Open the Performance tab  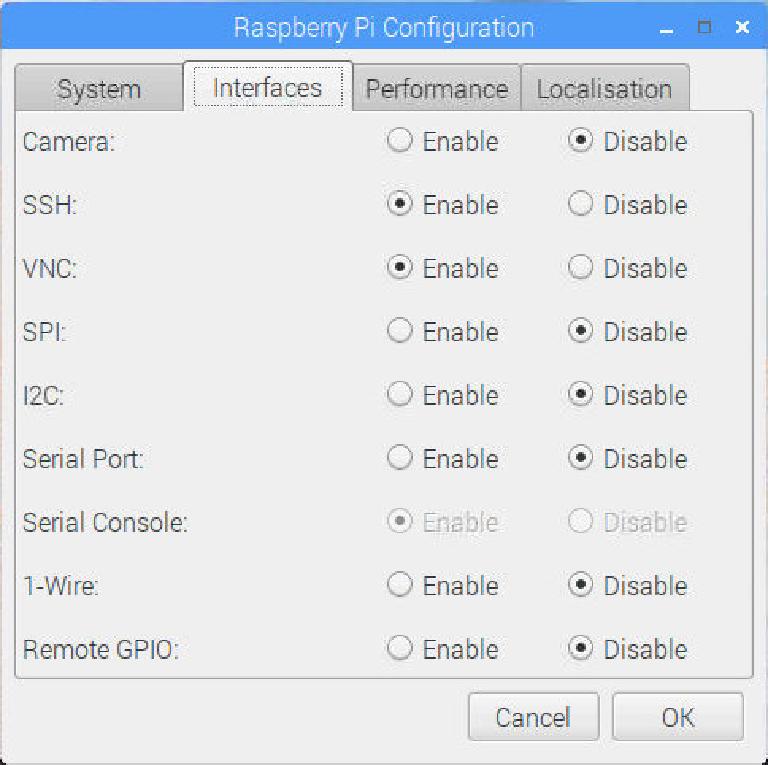click(436, 89)
